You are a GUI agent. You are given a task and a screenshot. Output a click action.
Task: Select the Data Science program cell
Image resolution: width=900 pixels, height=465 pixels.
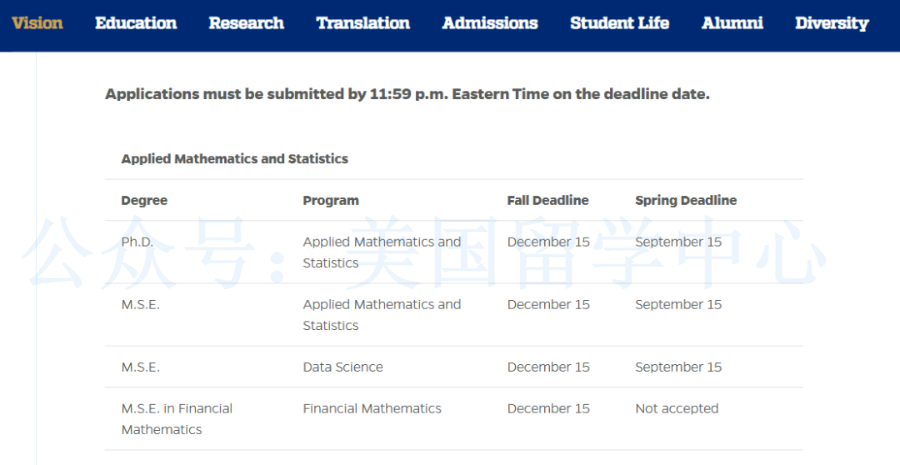click(343, 367)
